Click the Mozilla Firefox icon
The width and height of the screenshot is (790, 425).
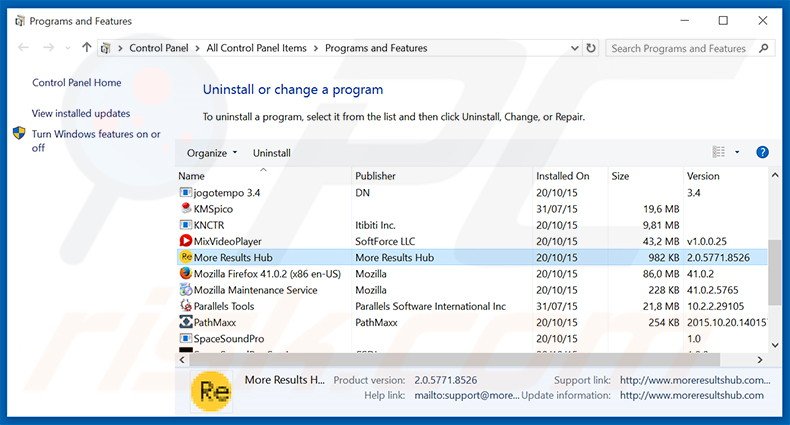pyautogui.click(x=186, y=273)
